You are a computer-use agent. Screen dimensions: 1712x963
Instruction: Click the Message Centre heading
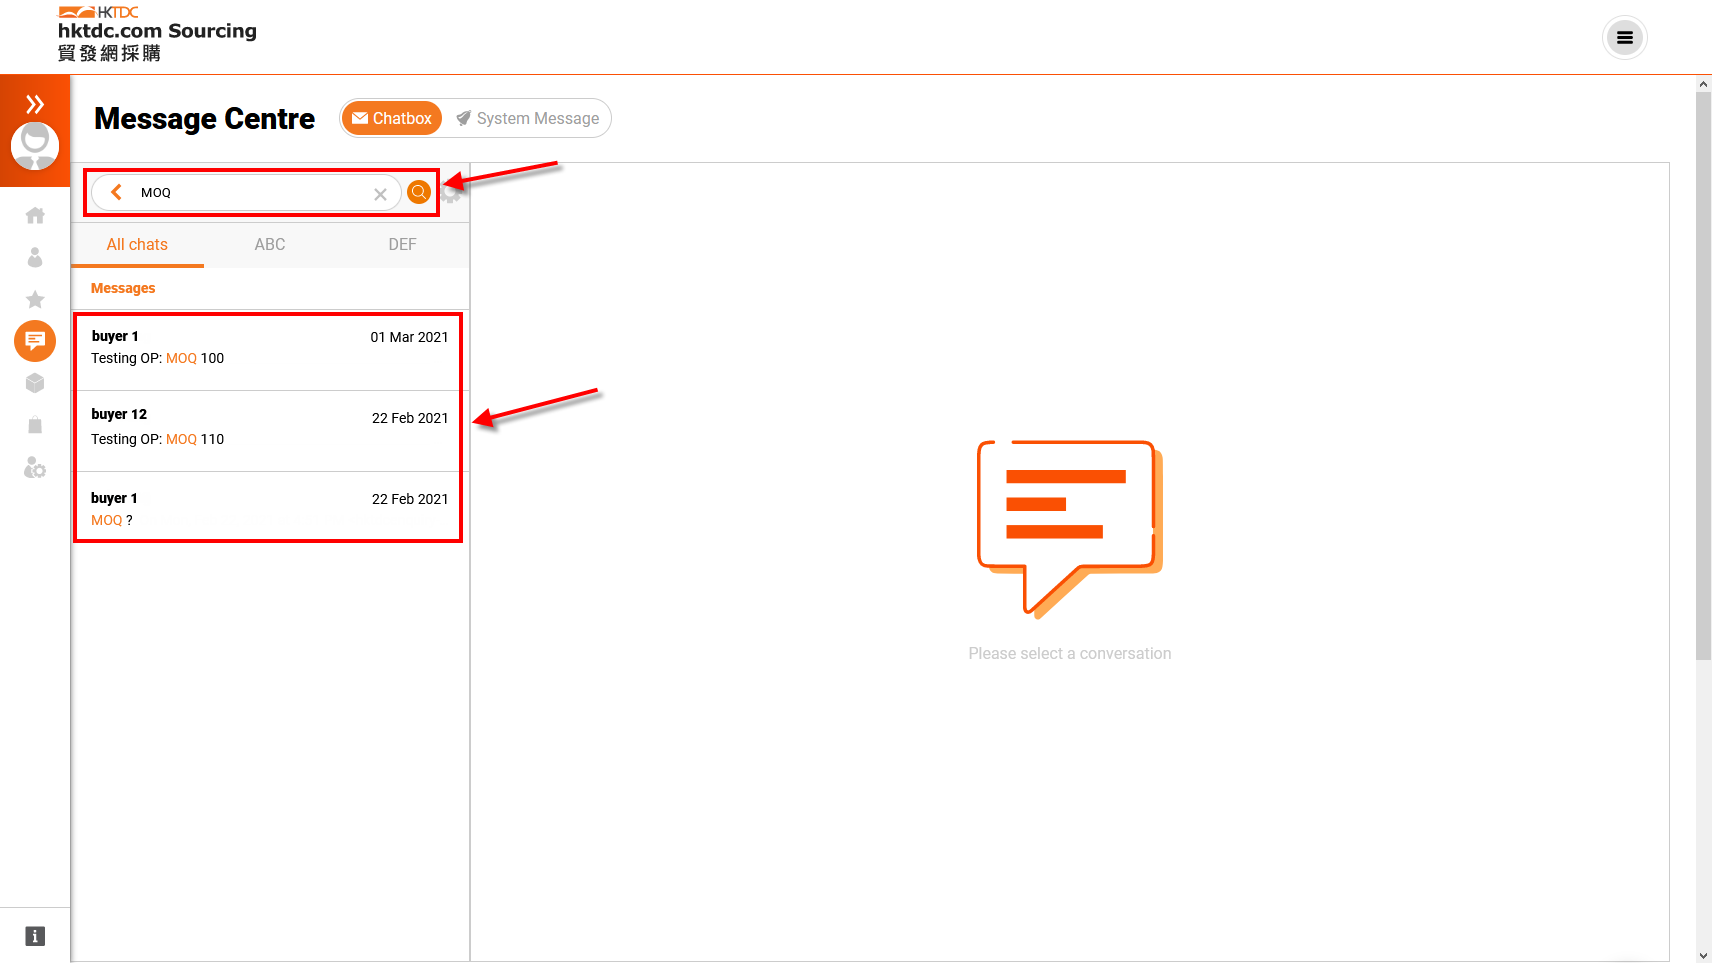205,119
